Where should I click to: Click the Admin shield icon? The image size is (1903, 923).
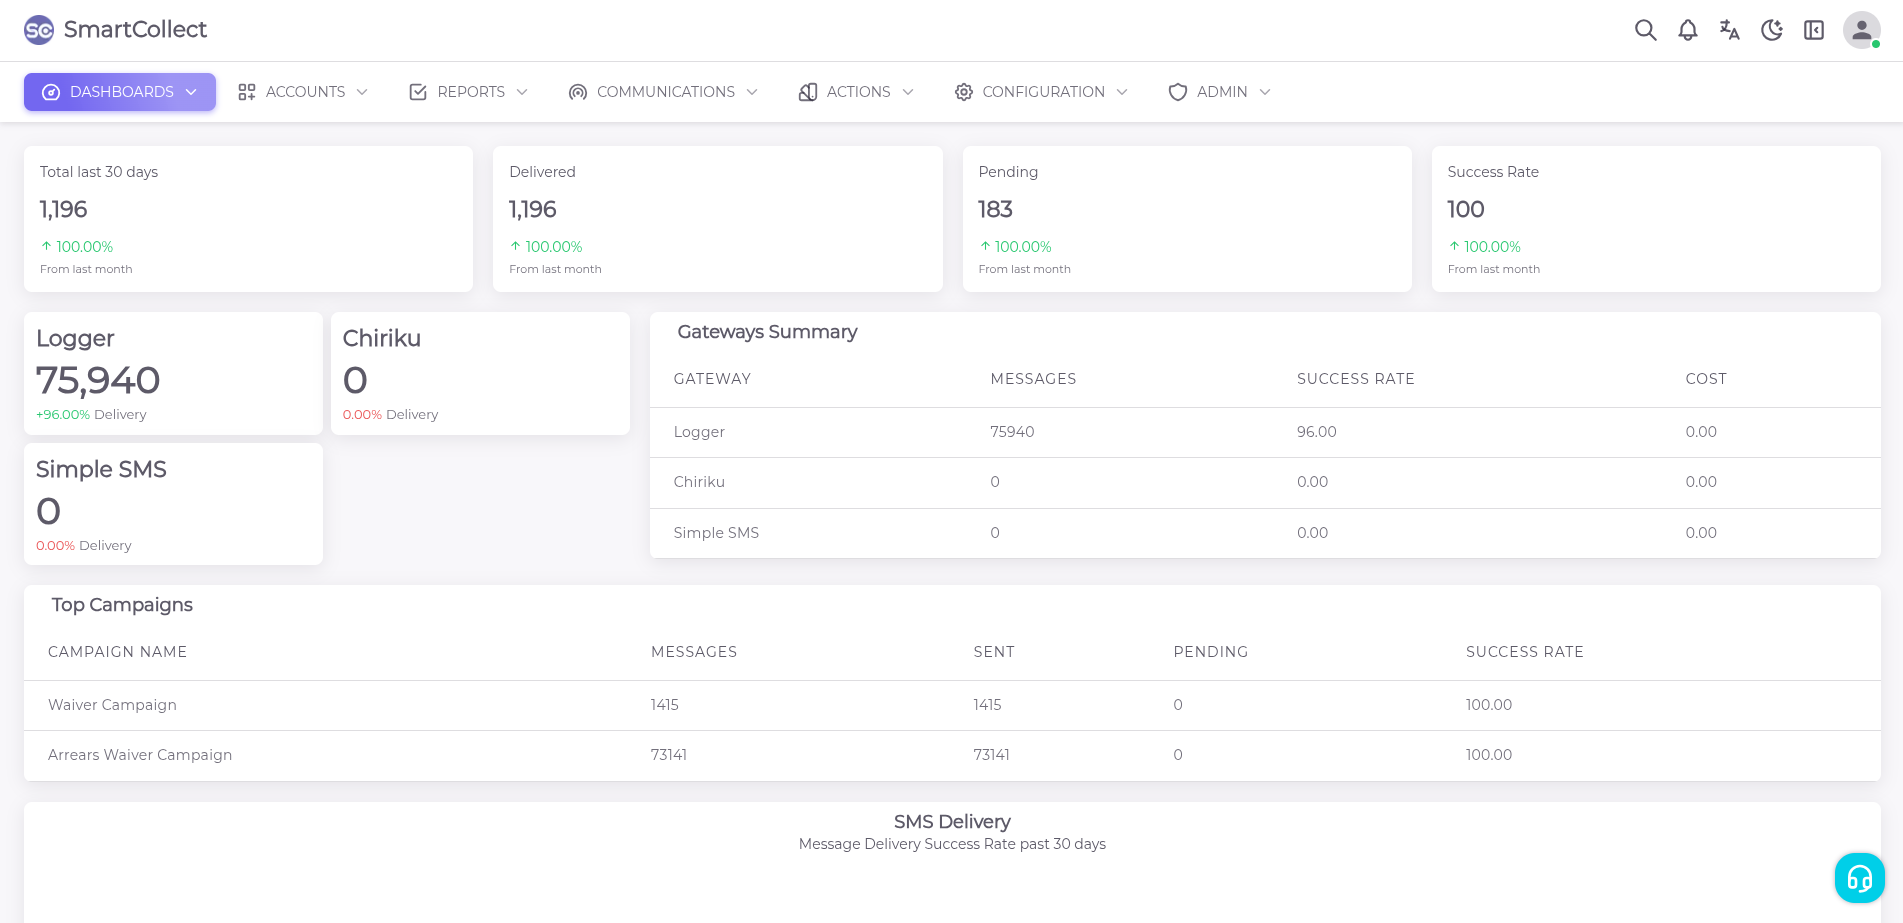tap(1178, 92)
